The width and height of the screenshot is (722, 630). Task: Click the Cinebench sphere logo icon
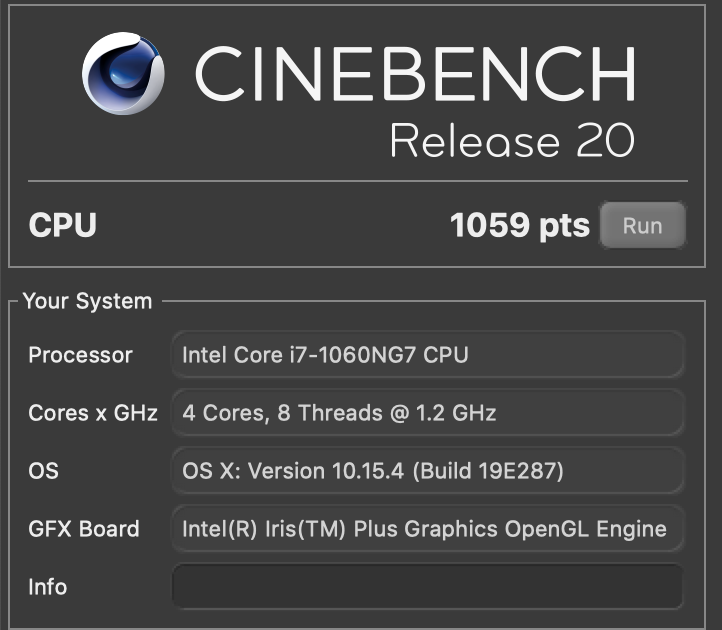[x=123, y=73]
